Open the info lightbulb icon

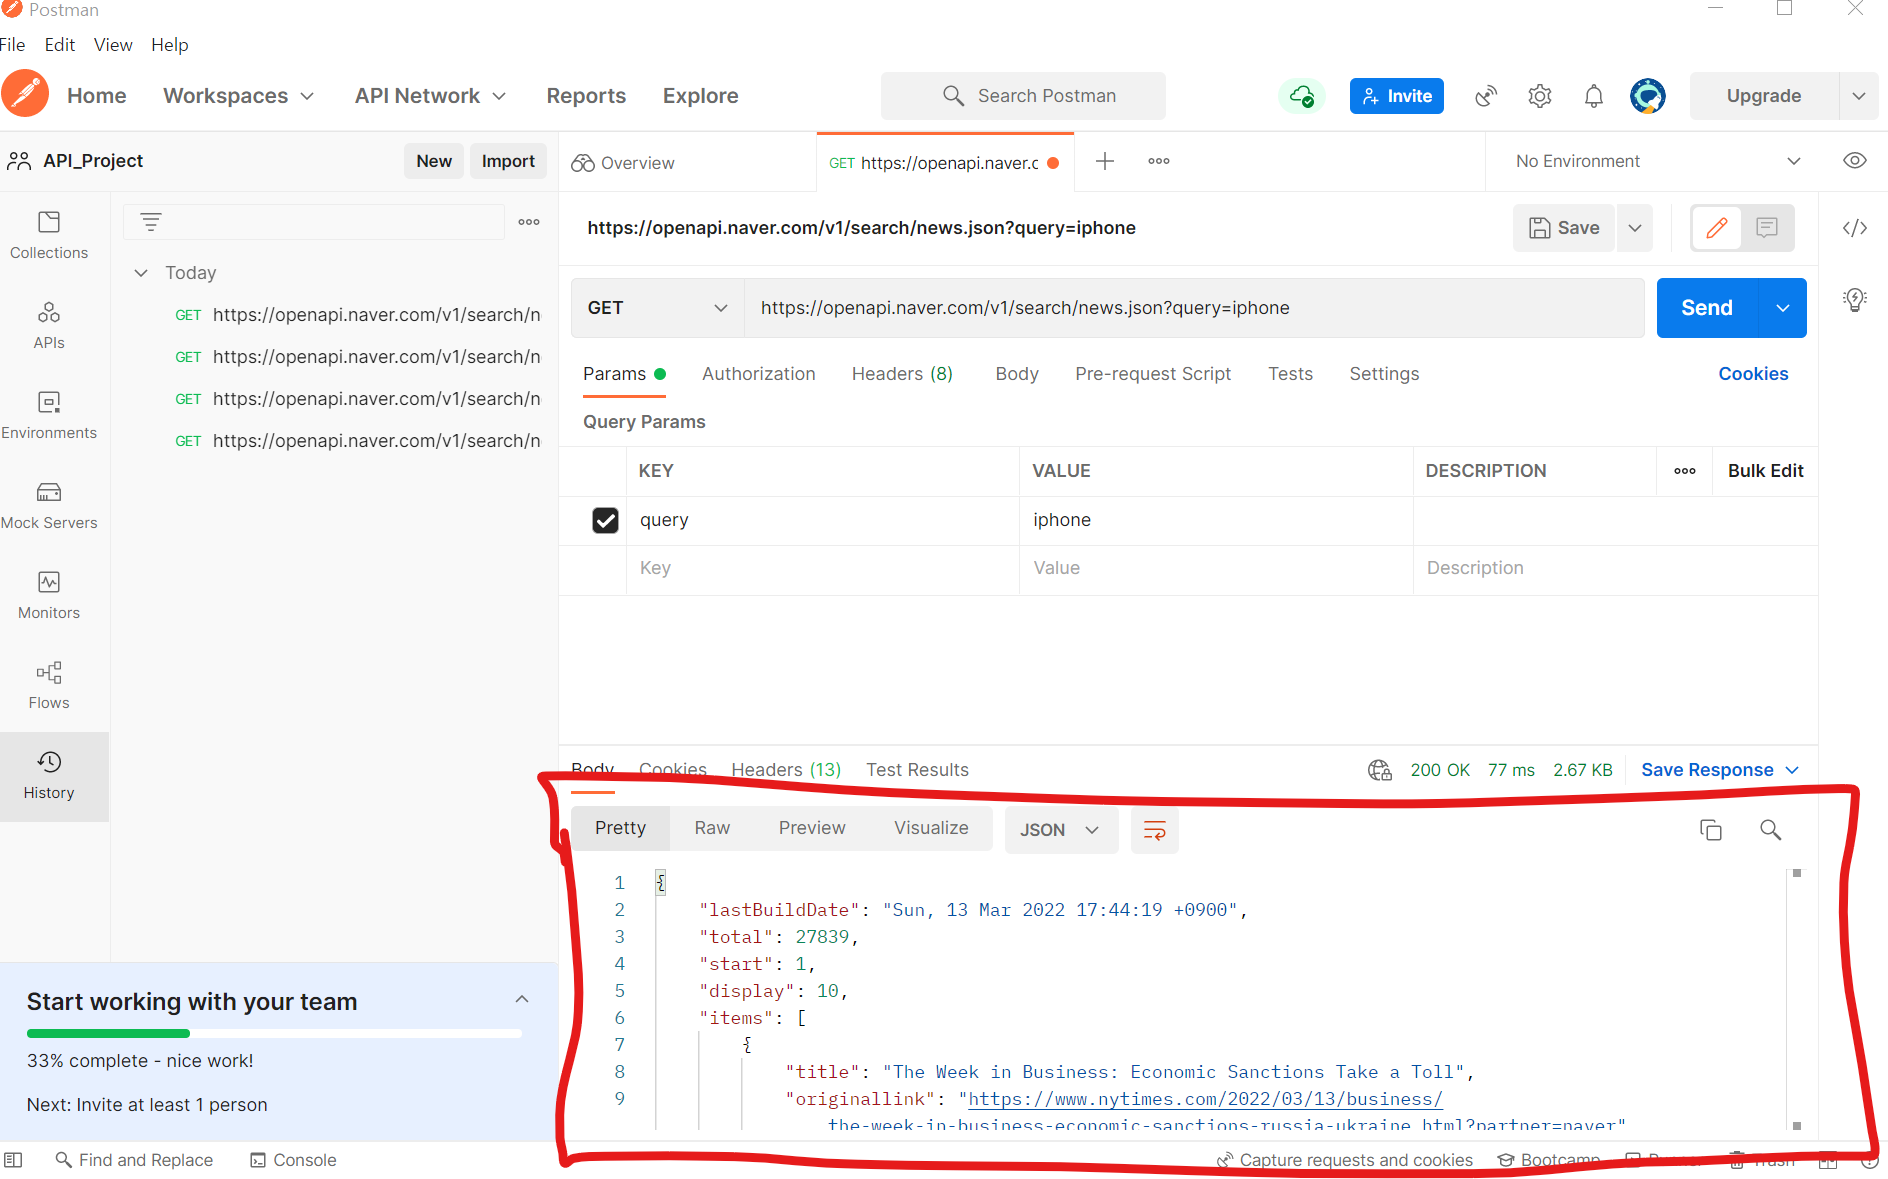[x=1855, y=299]
